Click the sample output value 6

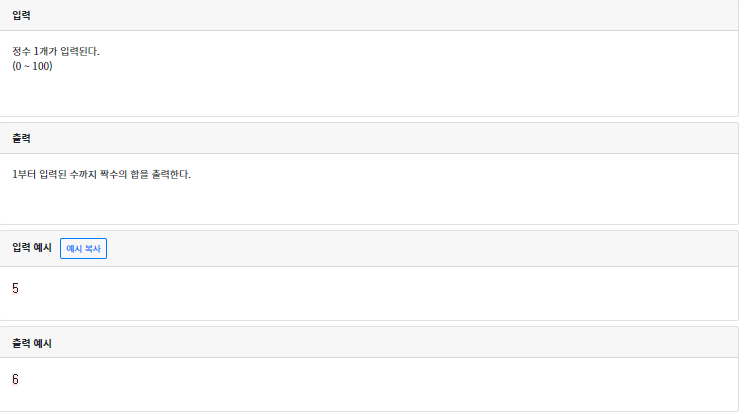[15, 380]
